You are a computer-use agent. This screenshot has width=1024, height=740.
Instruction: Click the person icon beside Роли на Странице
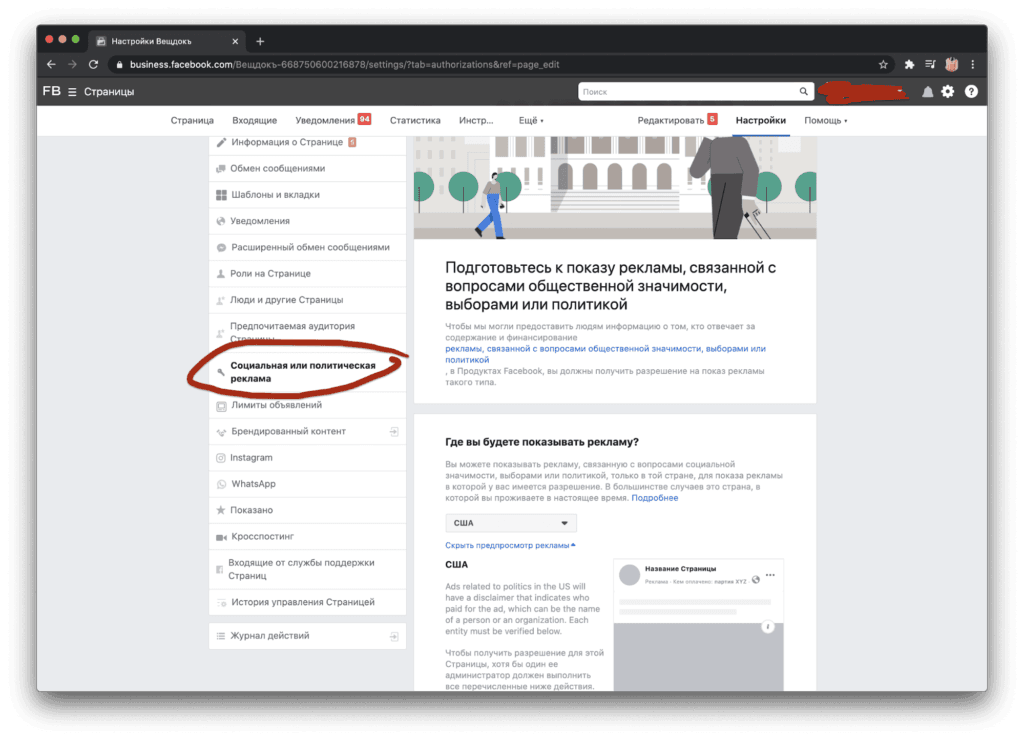[221, 274]
